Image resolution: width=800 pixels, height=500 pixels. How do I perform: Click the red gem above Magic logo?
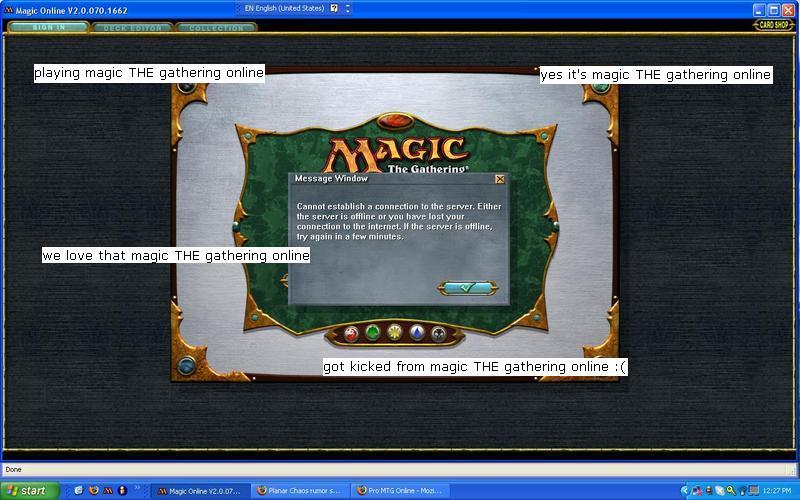click(x=395, y=122)
